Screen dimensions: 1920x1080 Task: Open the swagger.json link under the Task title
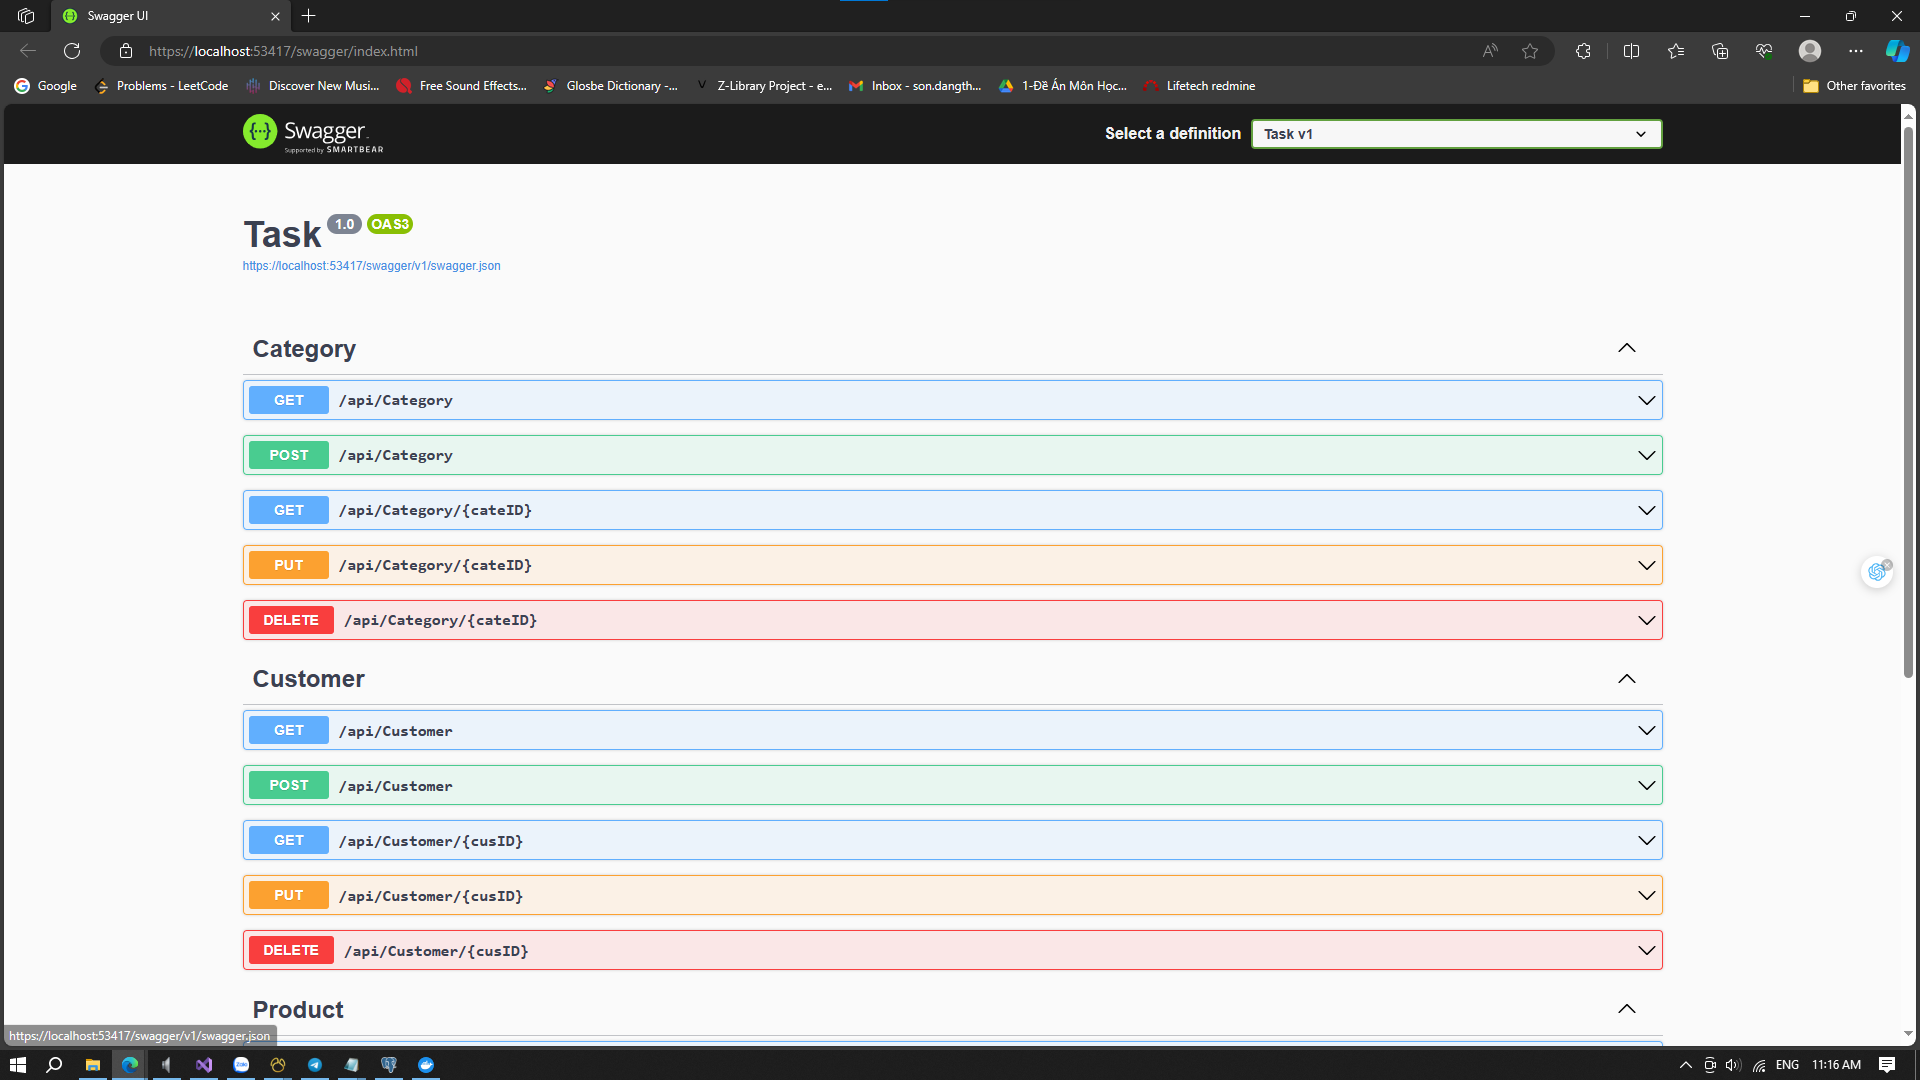click(x=371, y=266)
